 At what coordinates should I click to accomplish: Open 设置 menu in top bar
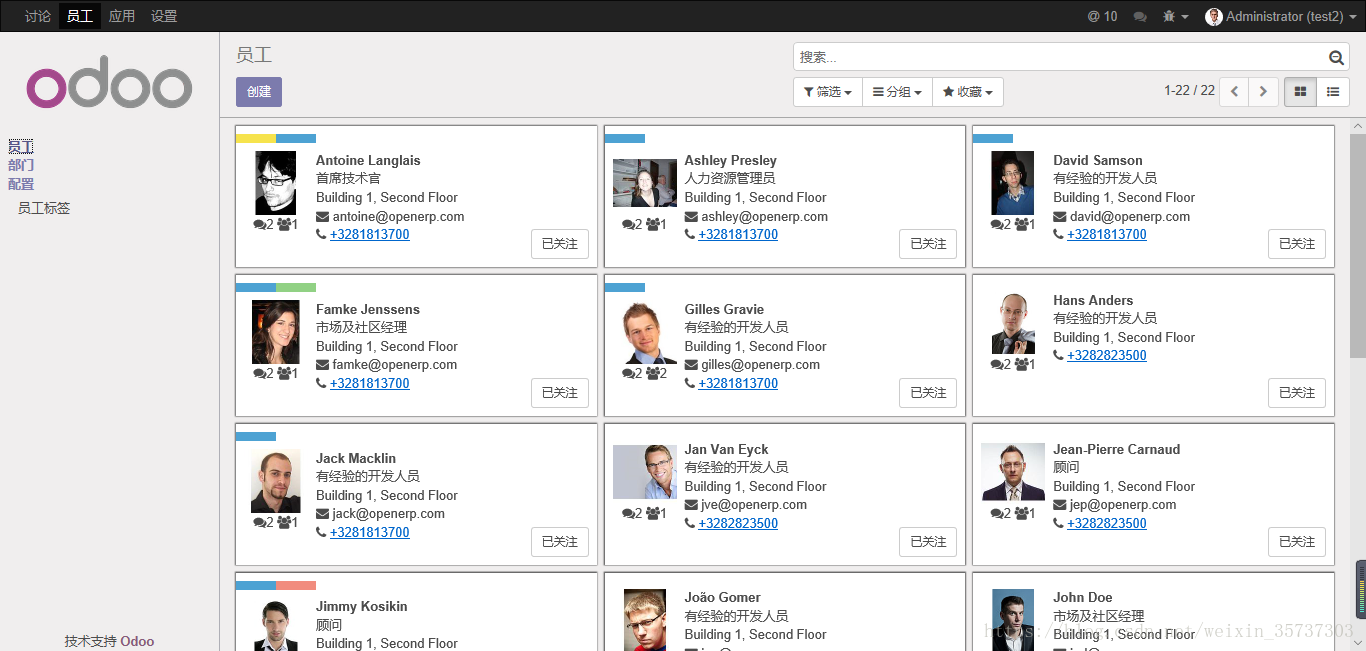(x=164, y=16)
